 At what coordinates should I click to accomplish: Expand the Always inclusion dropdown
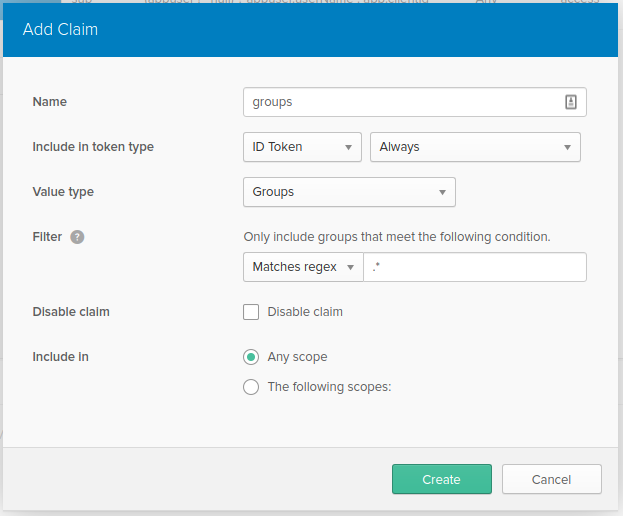coord(475,147)
